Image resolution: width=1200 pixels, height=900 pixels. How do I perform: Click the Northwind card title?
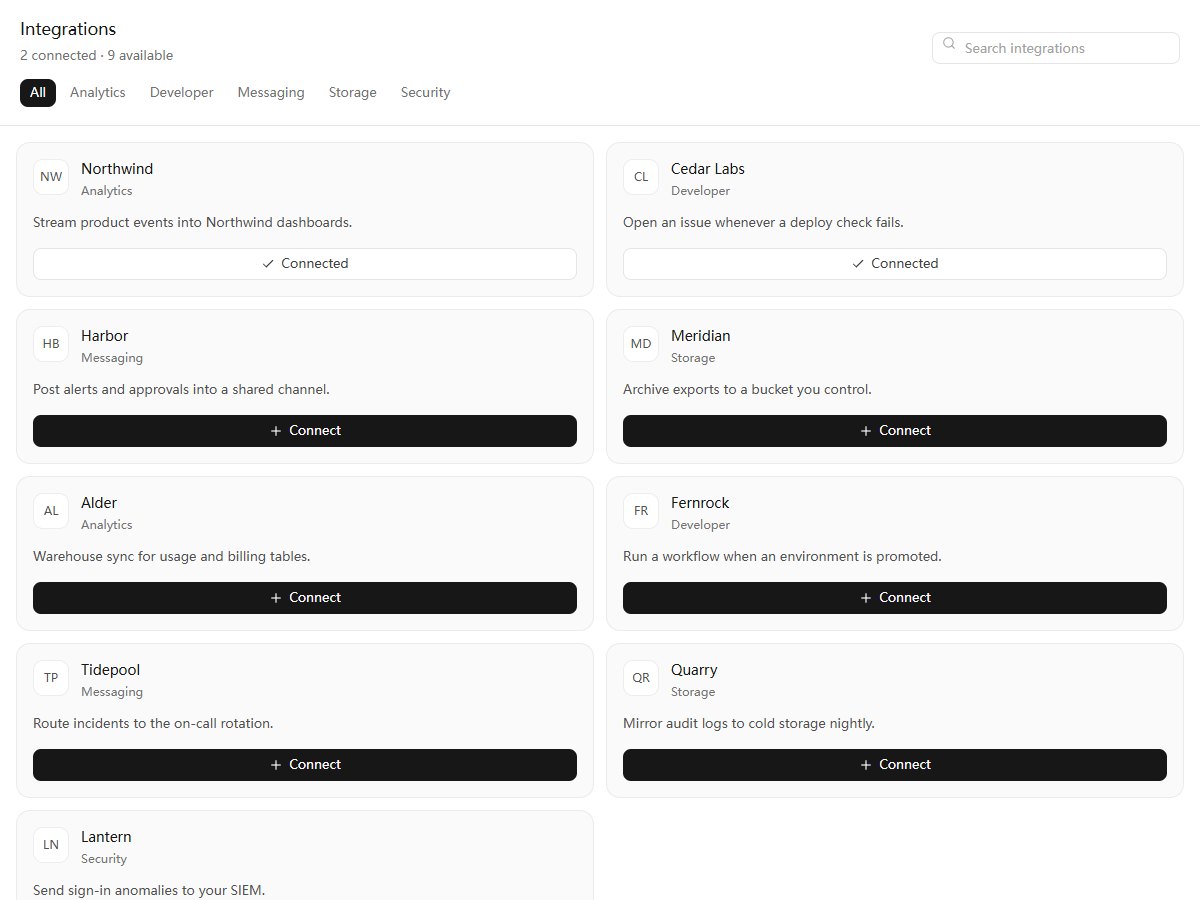pyautogui.click(x=117, y=169)
